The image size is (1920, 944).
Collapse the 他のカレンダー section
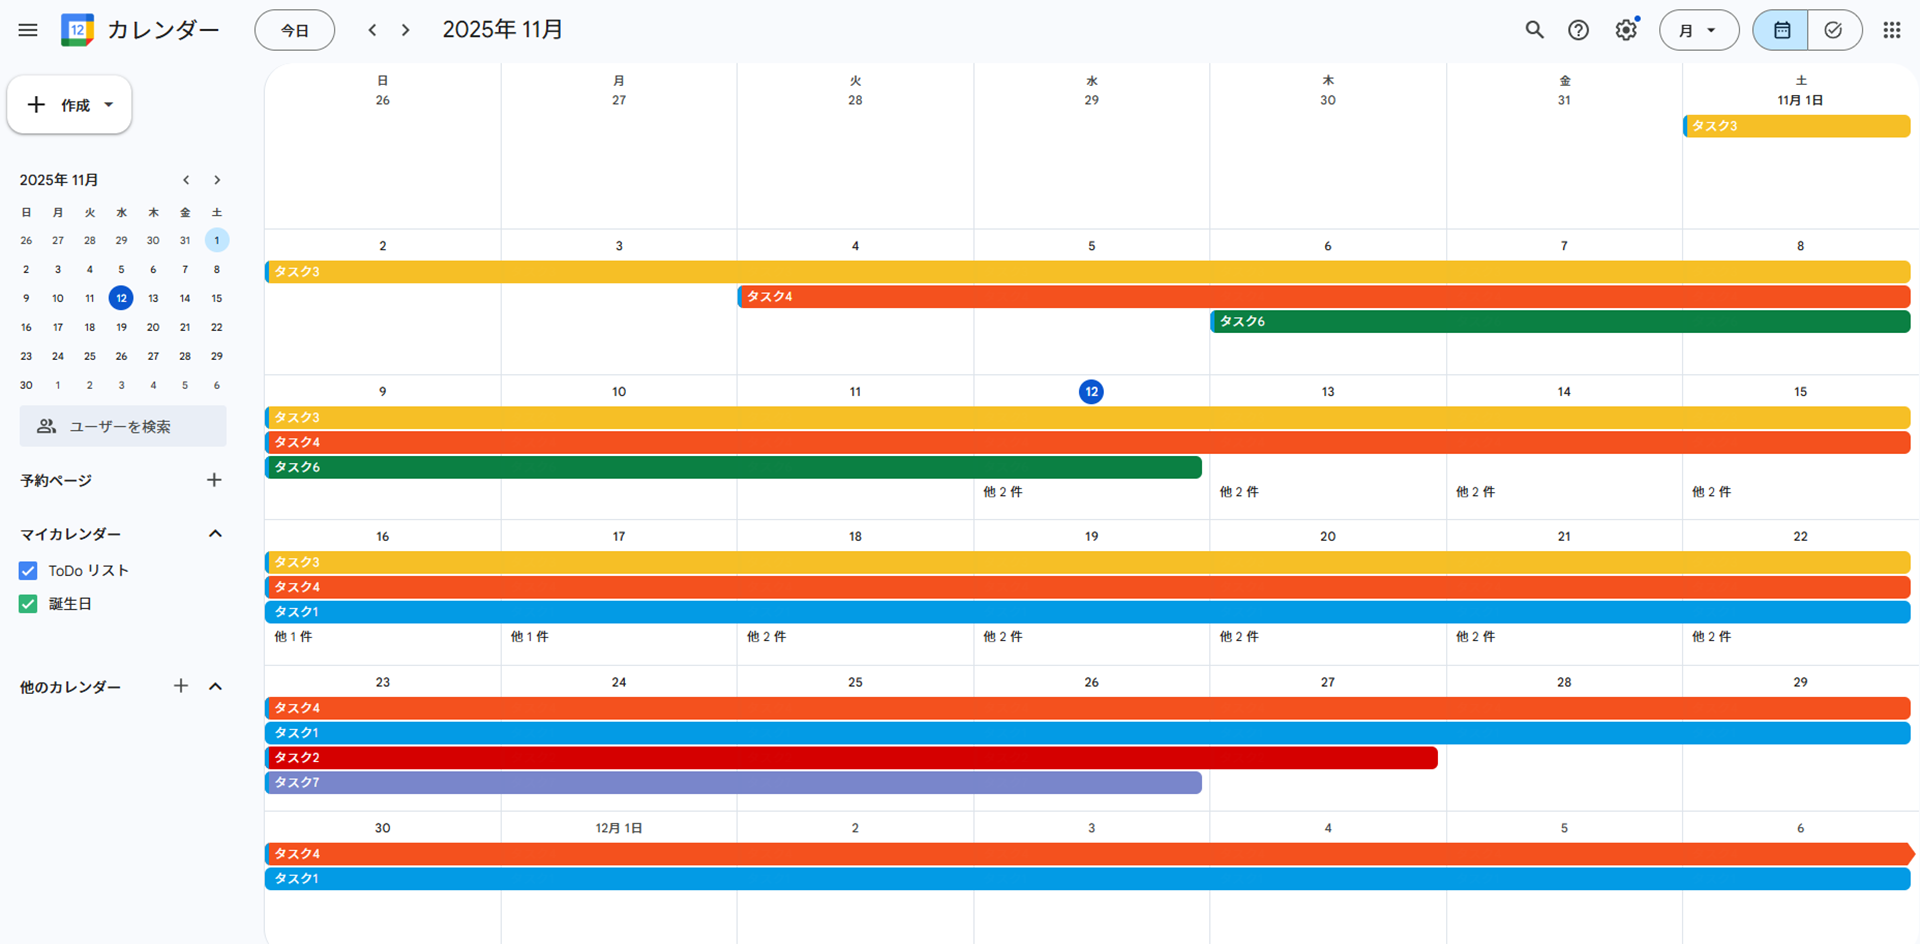tap(215, 686)
